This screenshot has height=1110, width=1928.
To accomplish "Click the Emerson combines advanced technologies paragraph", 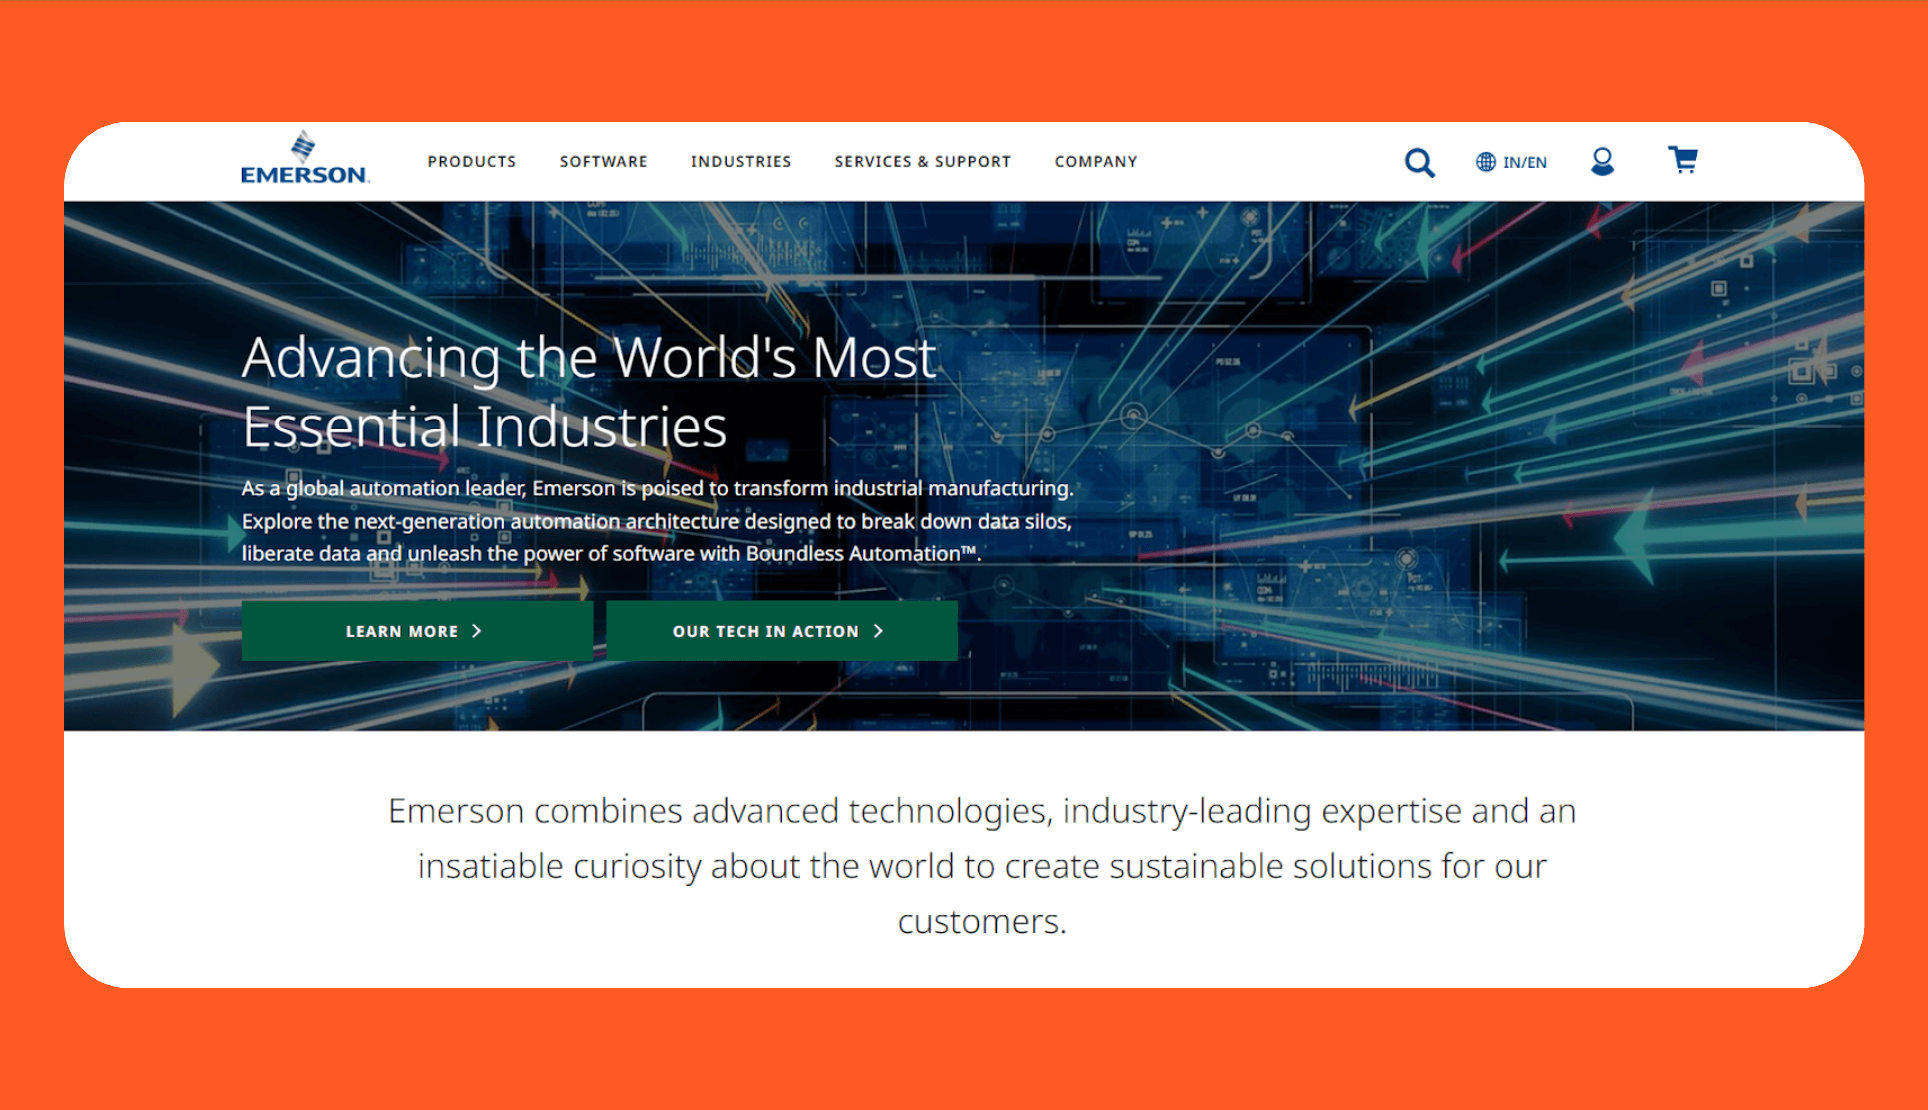I will tap(981, 865).
